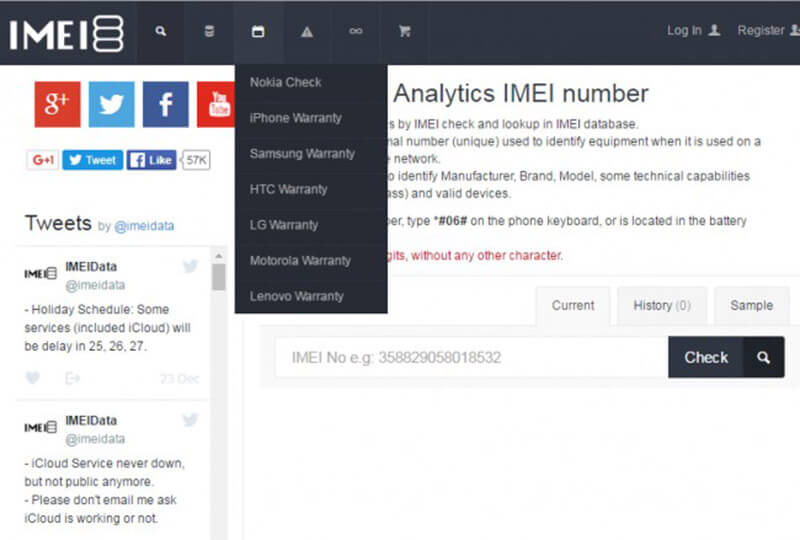This screenshot has width=800, height=540.
Task: Select Samsung Warranty from the menu
Action: 302,154
